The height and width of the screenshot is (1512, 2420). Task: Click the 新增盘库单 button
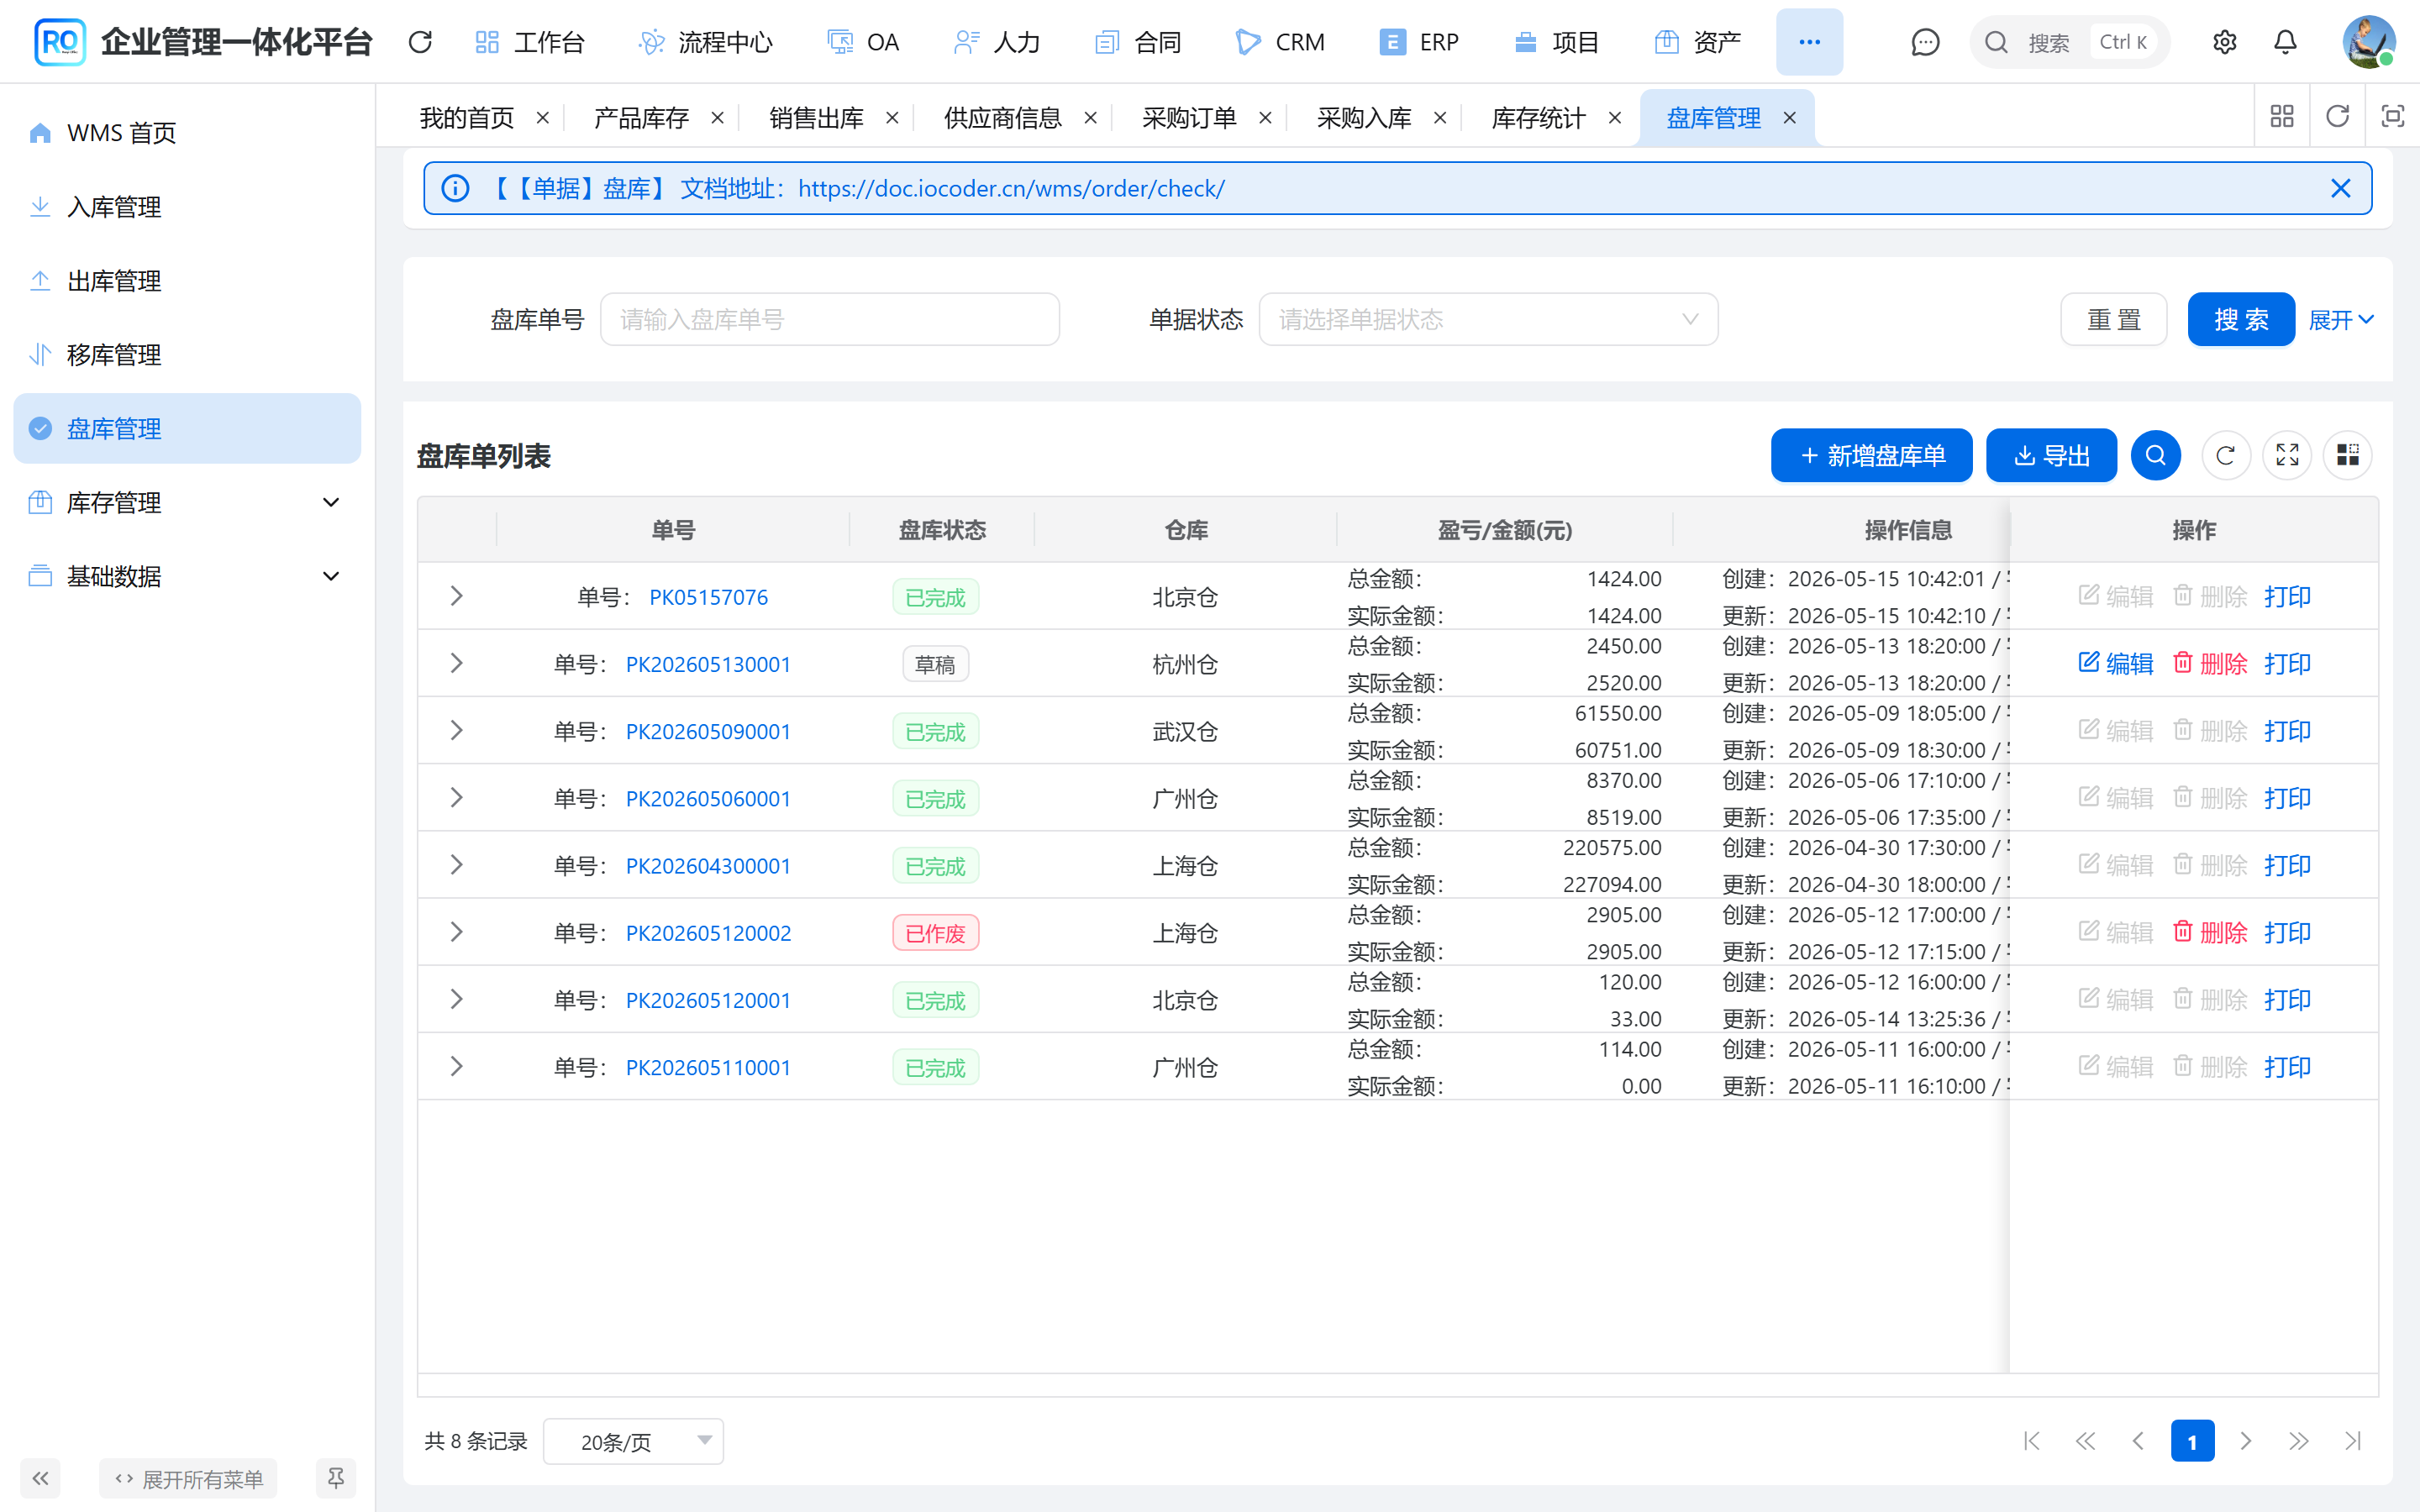tap(1871, 456)
